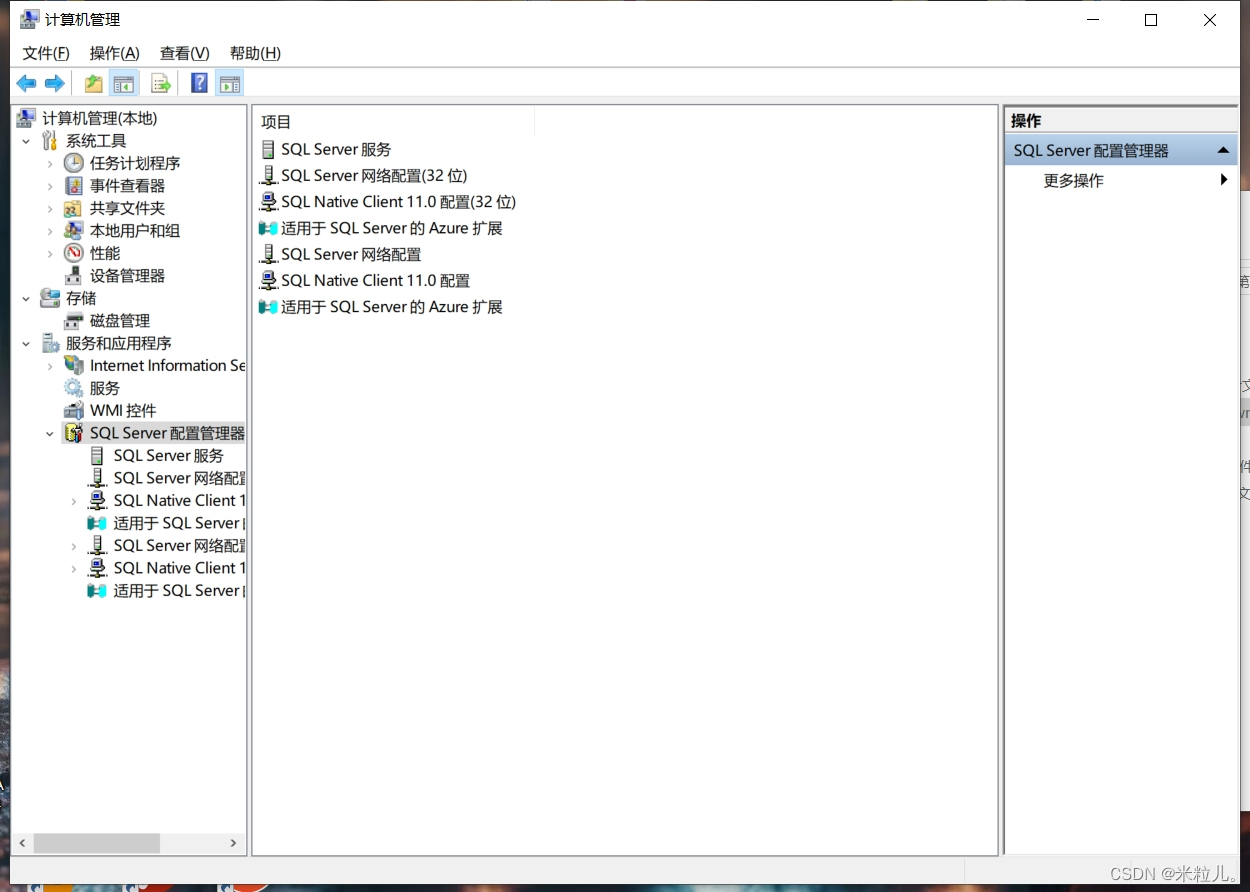
Task: Click the 计算机管理 title bar app icon
Action: tap(30, 19)
